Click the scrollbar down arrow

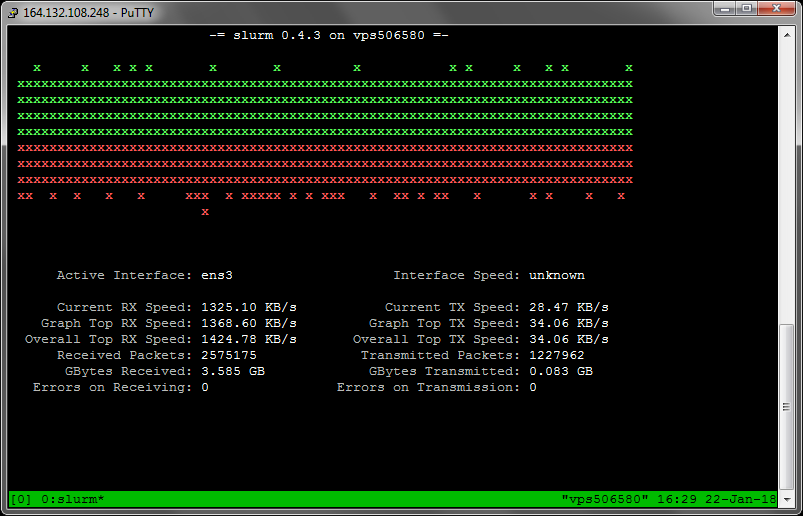[787, 500]
